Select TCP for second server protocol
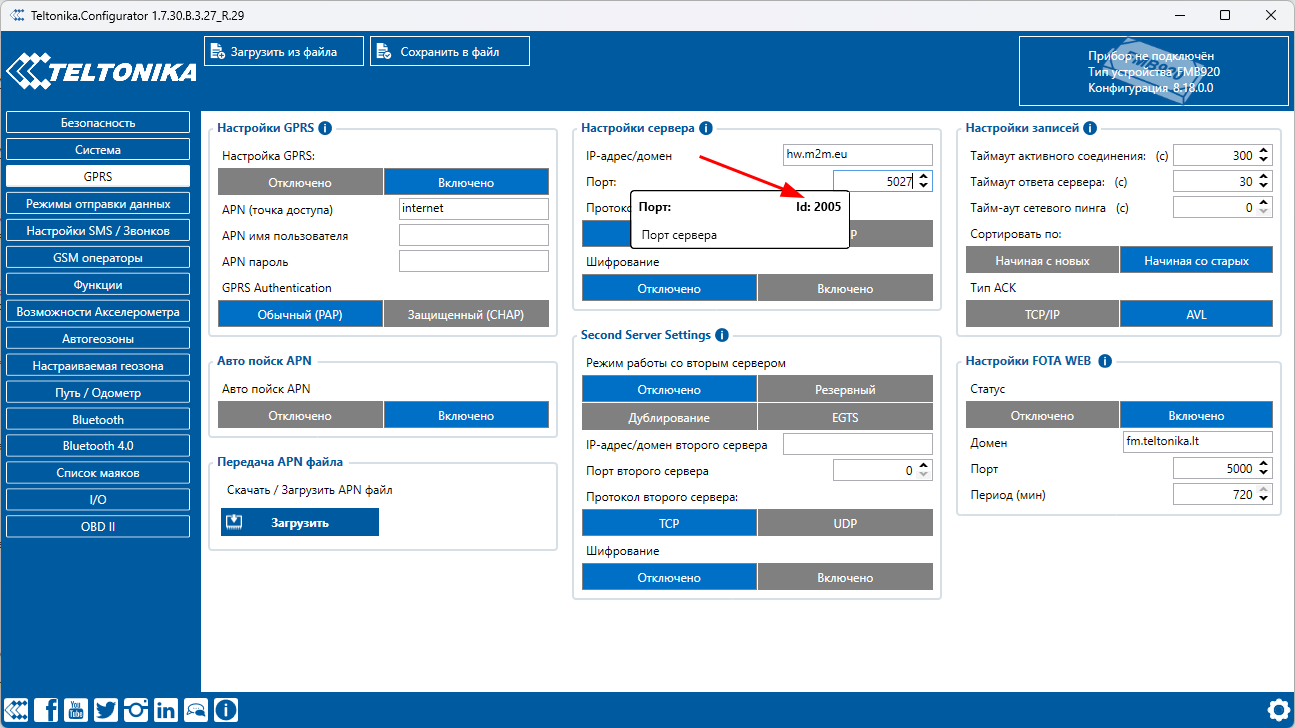1295x728 pixels. click(669, 523)
